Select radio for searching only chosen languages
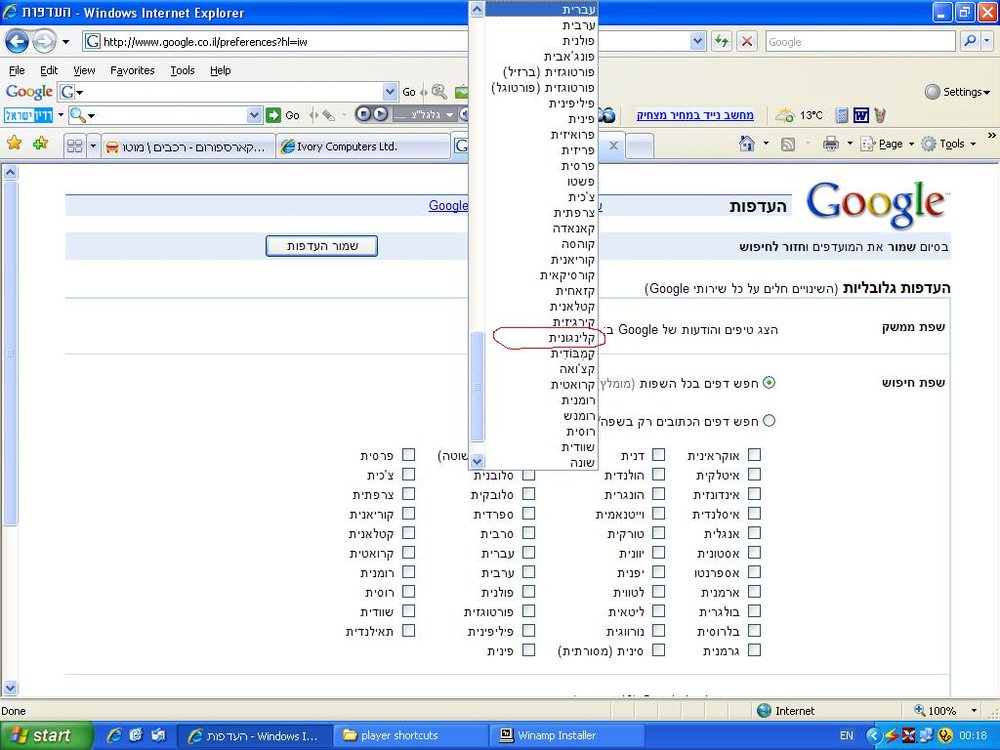Image resolution: width=1000 pixels, height=750 pixels. point(769,421)
